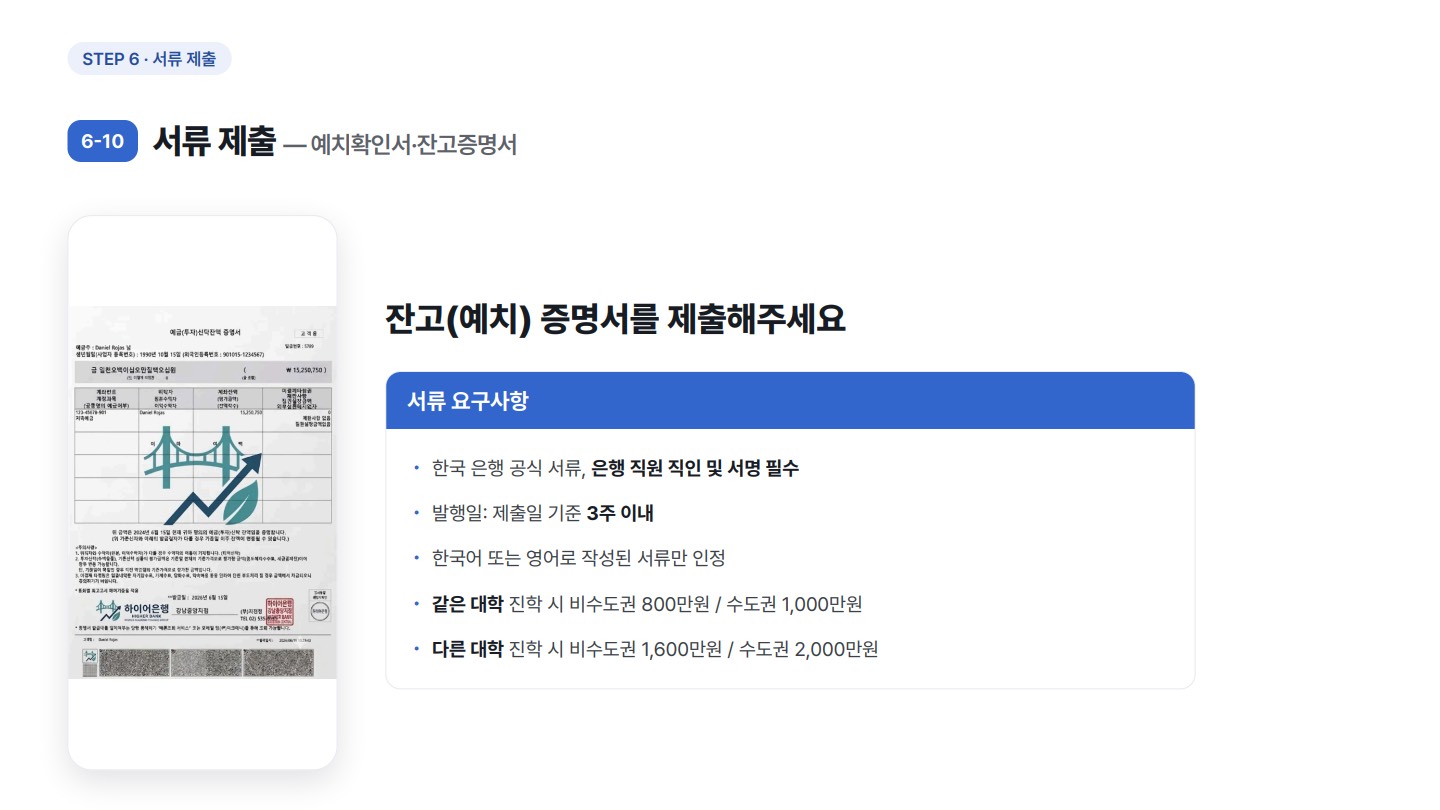Screen dimensions: 1440x810
Task: Click the red bank seal stamp
Action: click(x=279, y=612)
